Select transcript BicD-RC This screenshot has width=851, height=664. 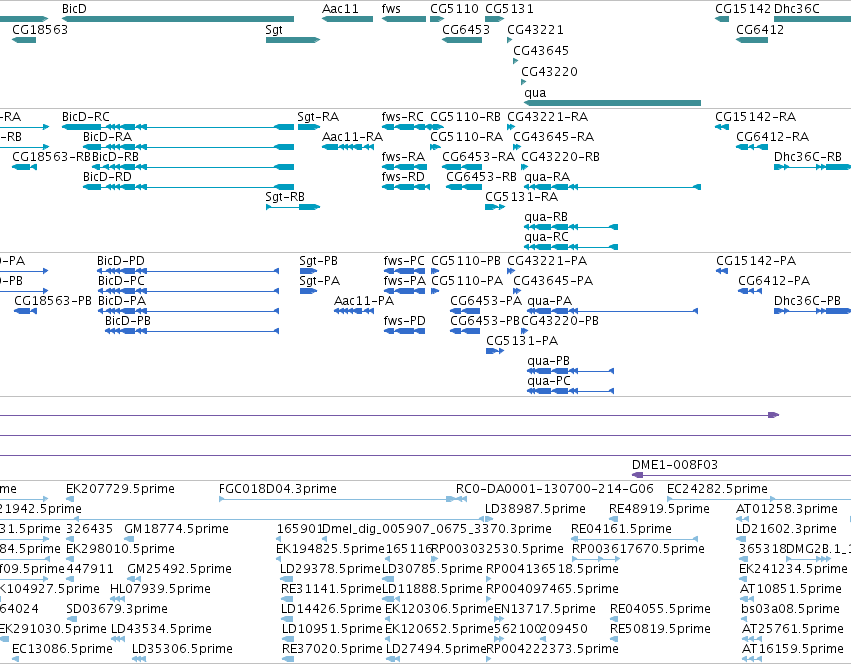[178, 127]
